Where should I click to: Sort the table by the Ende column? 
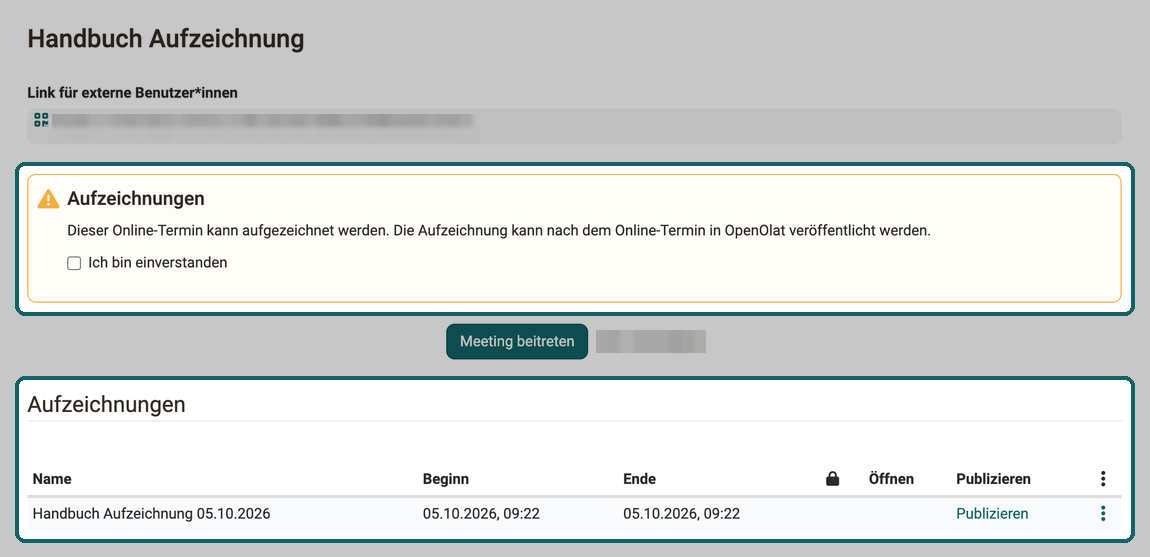click(x=639, y=479)
